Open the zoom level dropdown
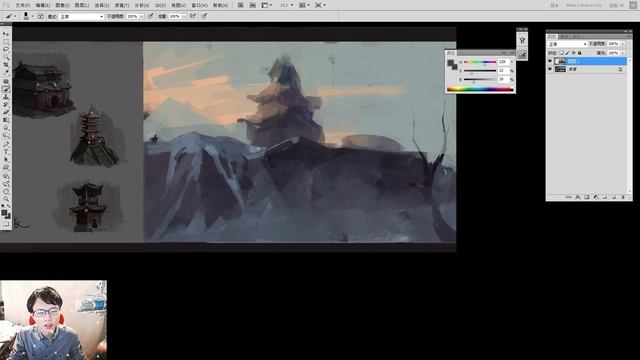 (x=287, y=5)
